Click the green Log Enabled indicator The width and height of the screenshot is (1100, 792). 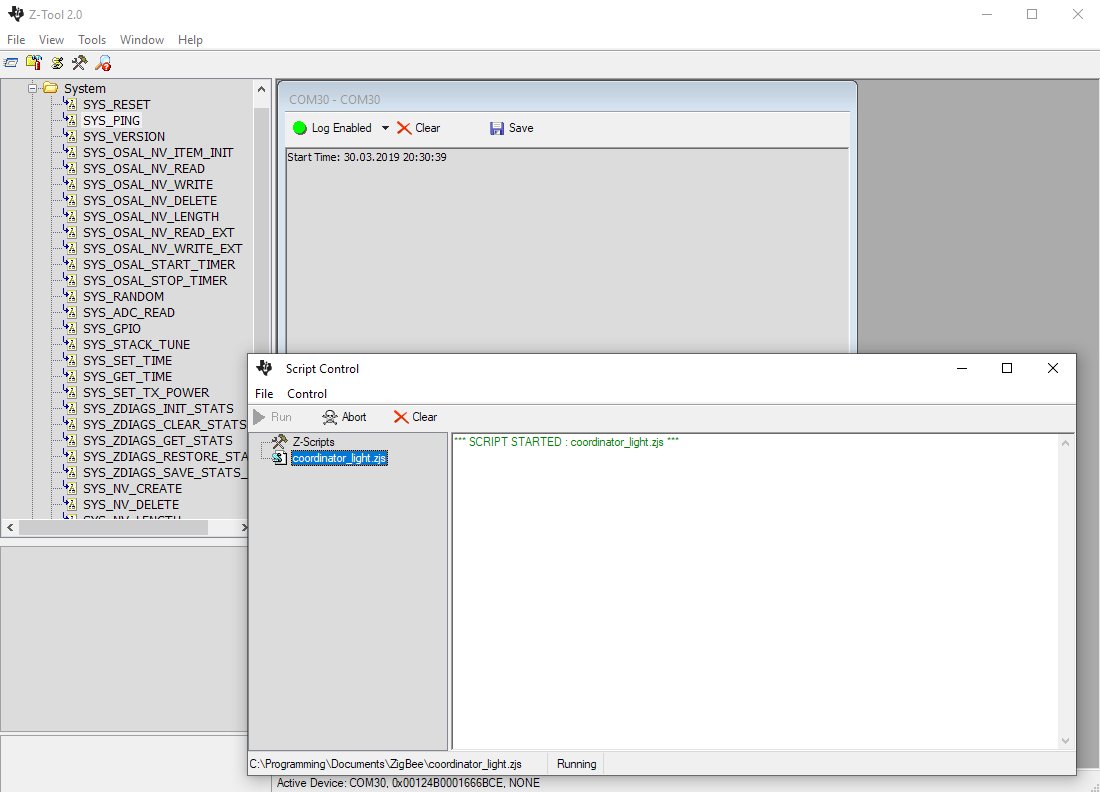click(x=300, y=128)
